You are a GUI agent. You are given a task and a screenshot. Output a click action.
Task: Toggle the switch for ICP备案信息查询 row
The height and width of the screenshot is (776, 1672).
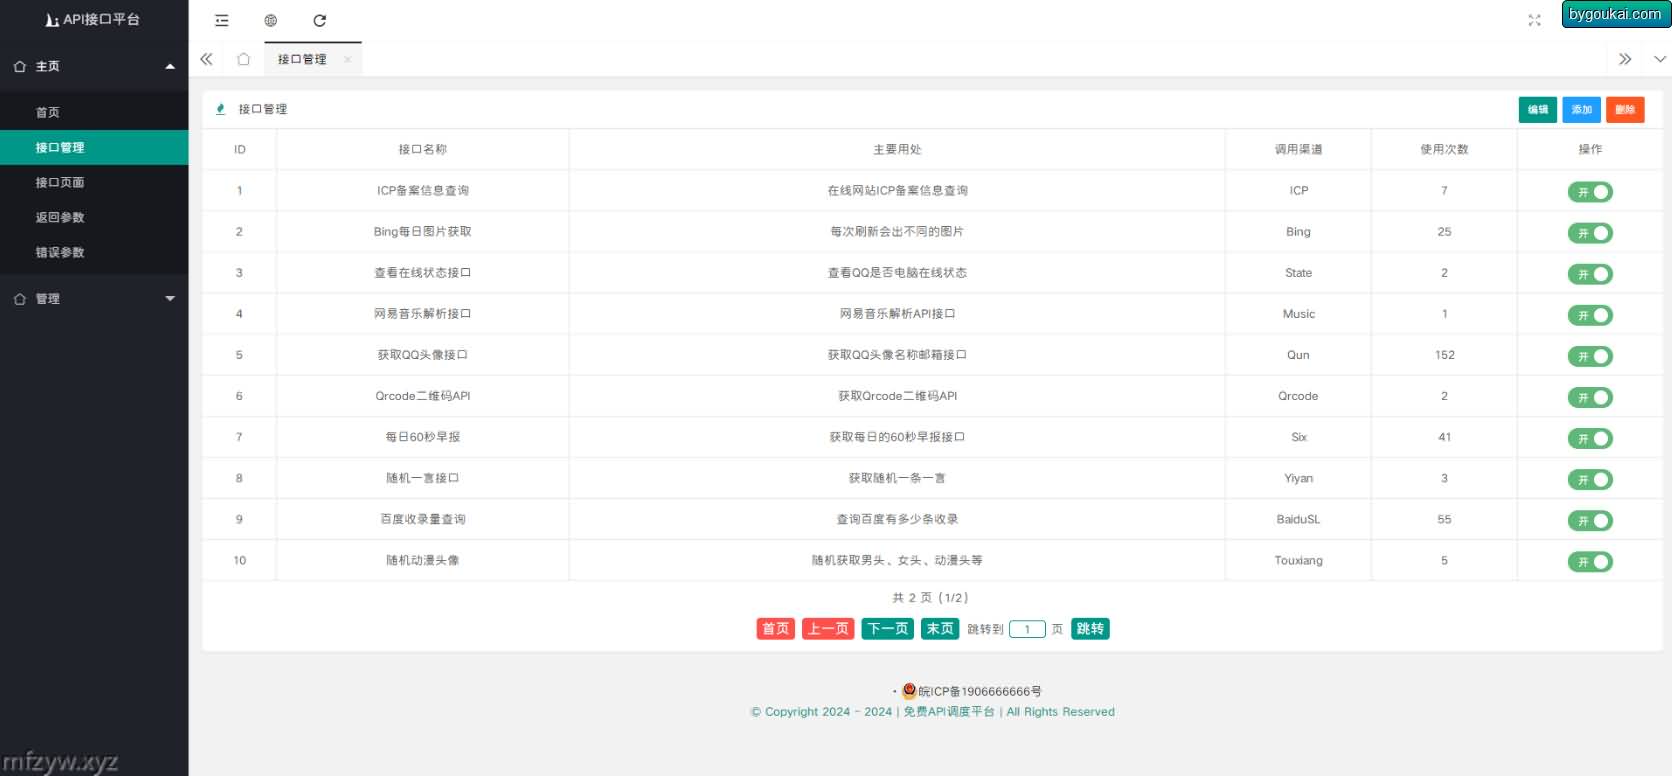1589,192
